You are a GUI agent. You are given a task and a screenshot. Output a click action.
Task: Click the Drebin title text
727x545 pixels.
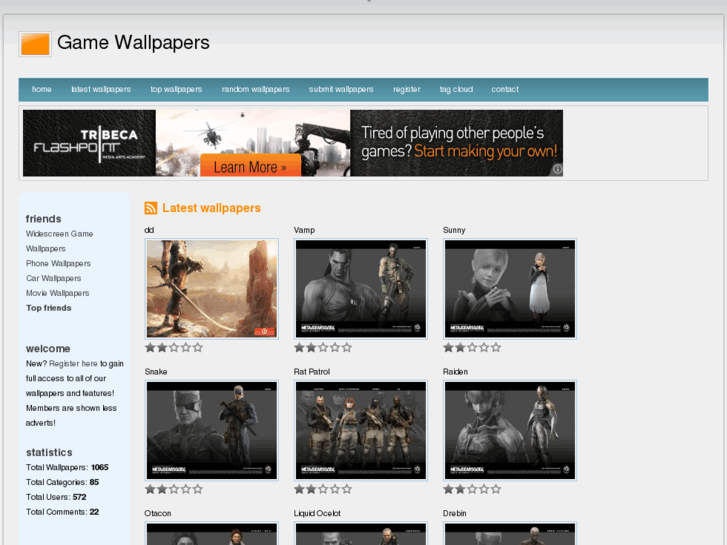454,513
